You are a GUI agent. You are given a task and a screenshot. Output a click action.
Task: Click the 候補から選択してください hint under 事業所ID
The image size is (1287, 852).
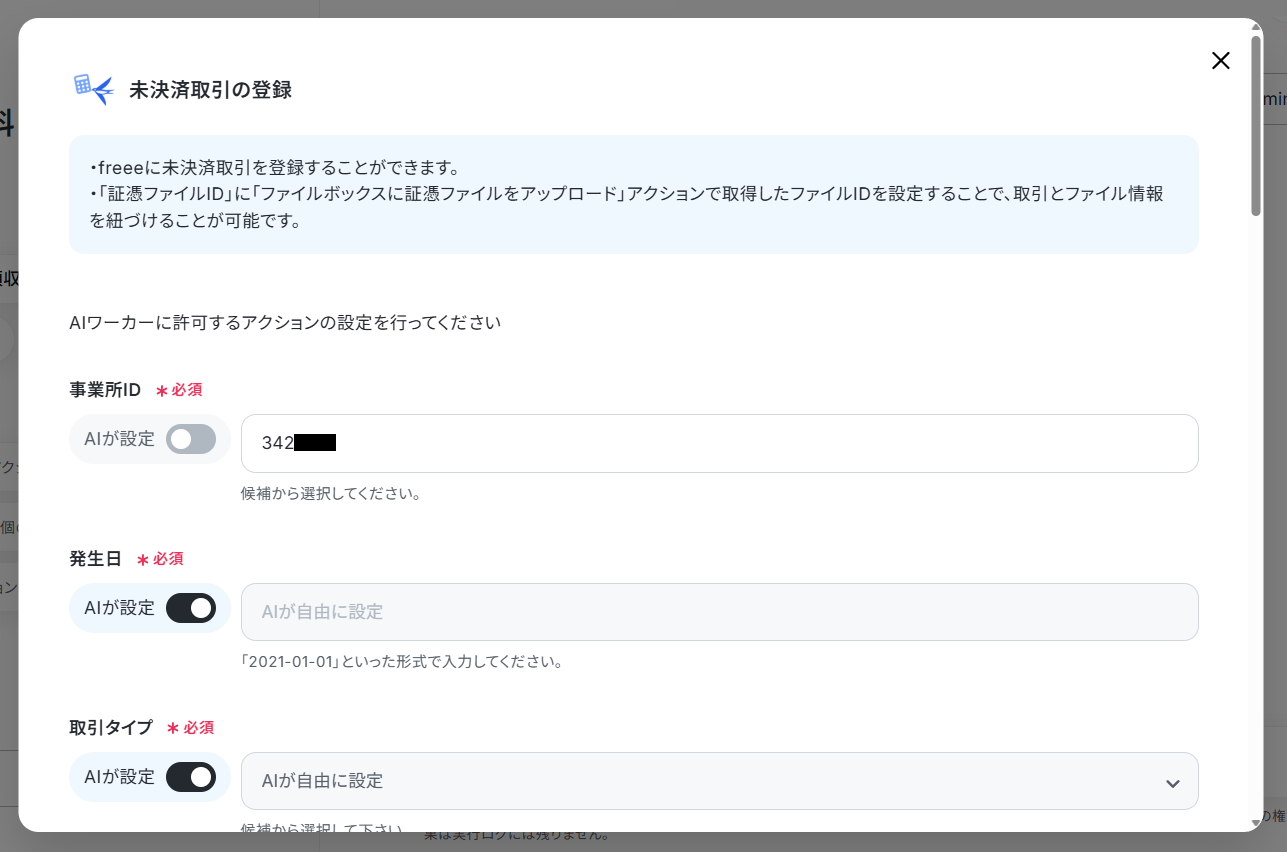(330, 494)
